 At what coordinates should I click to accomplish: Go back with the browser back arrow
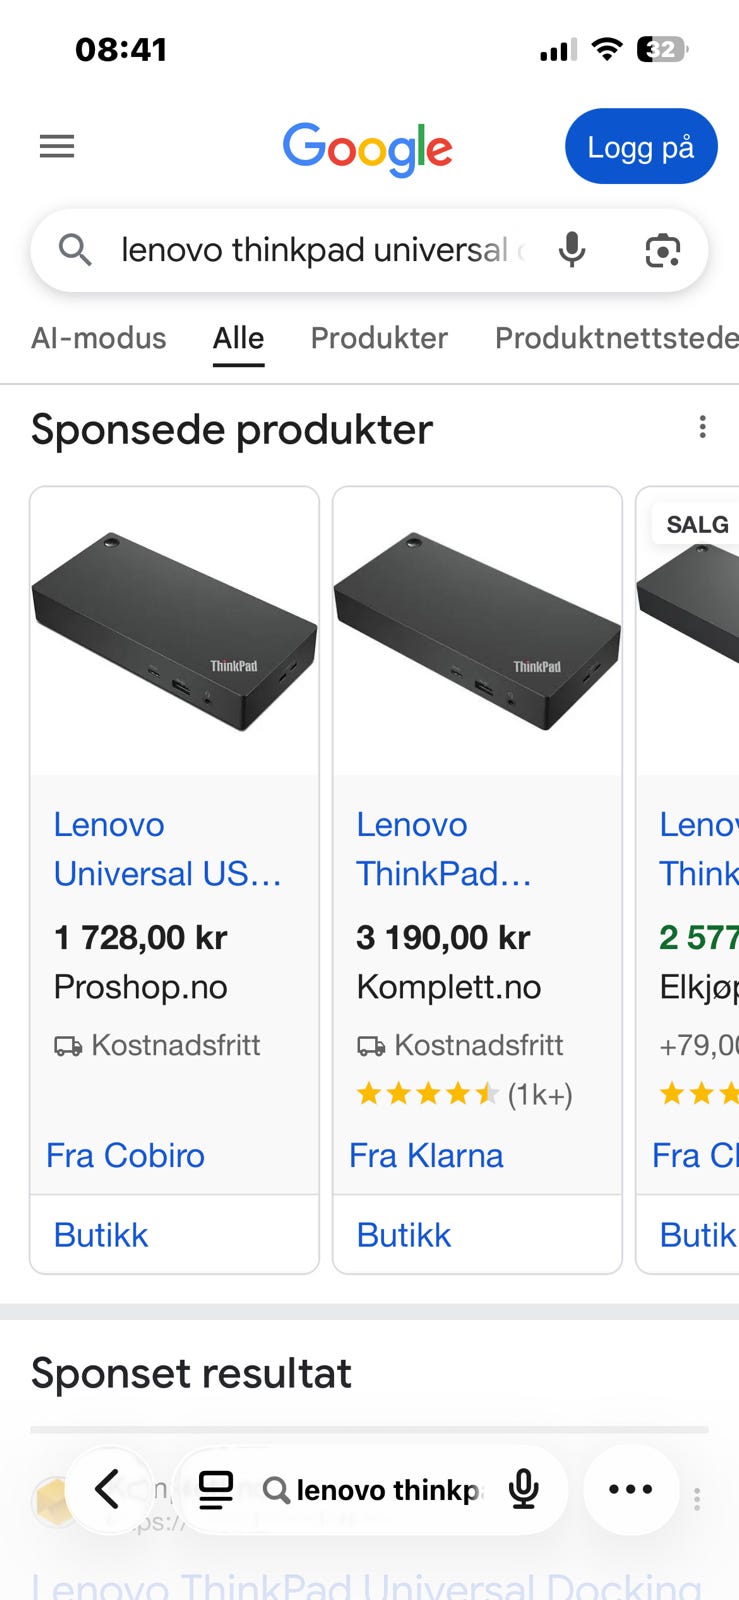pos(107,1489)
